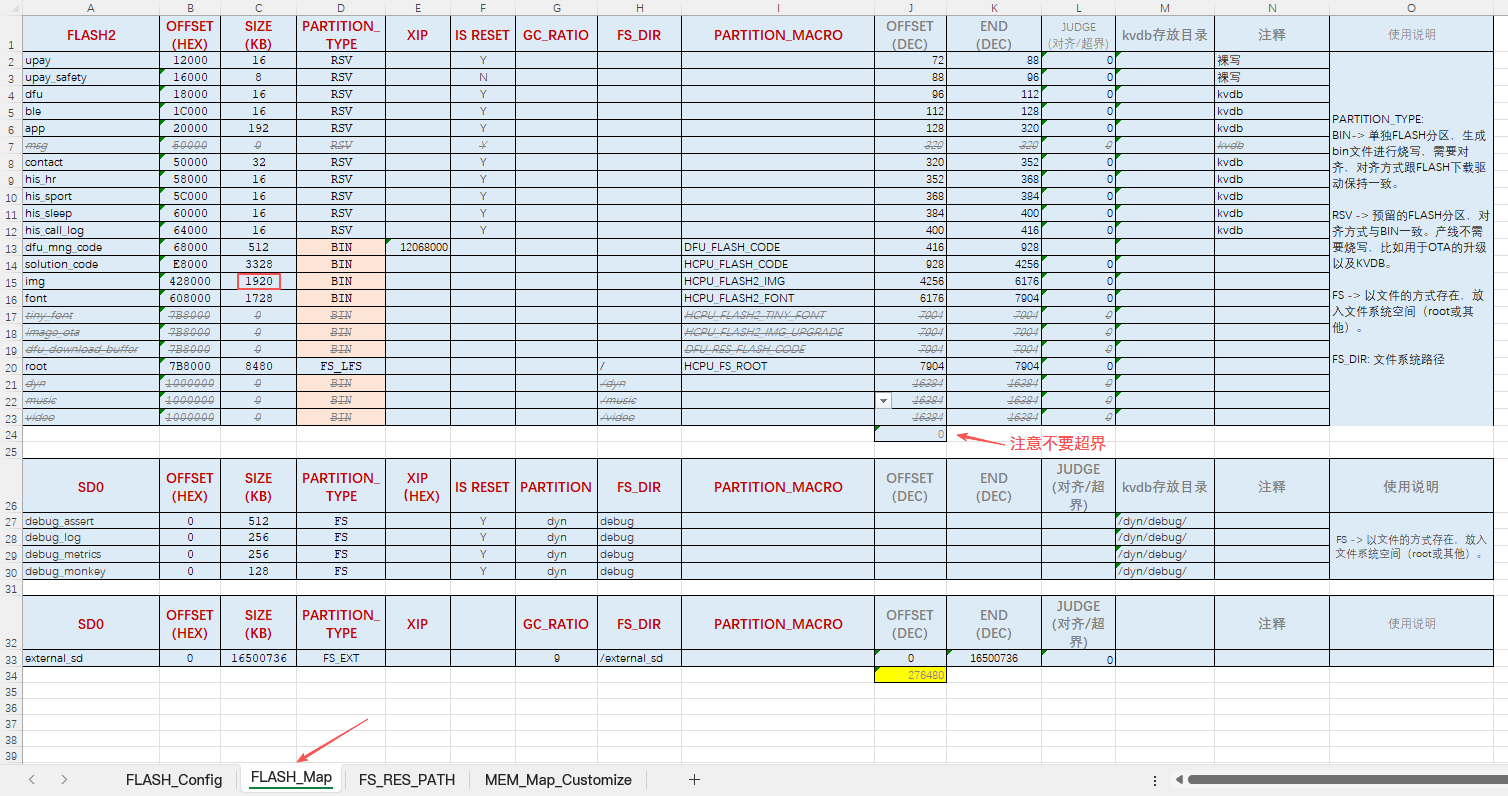Select the XIP cell containing 12068000
The height and width of the screenshot is (796, 1508).
[x=417, y=247]
